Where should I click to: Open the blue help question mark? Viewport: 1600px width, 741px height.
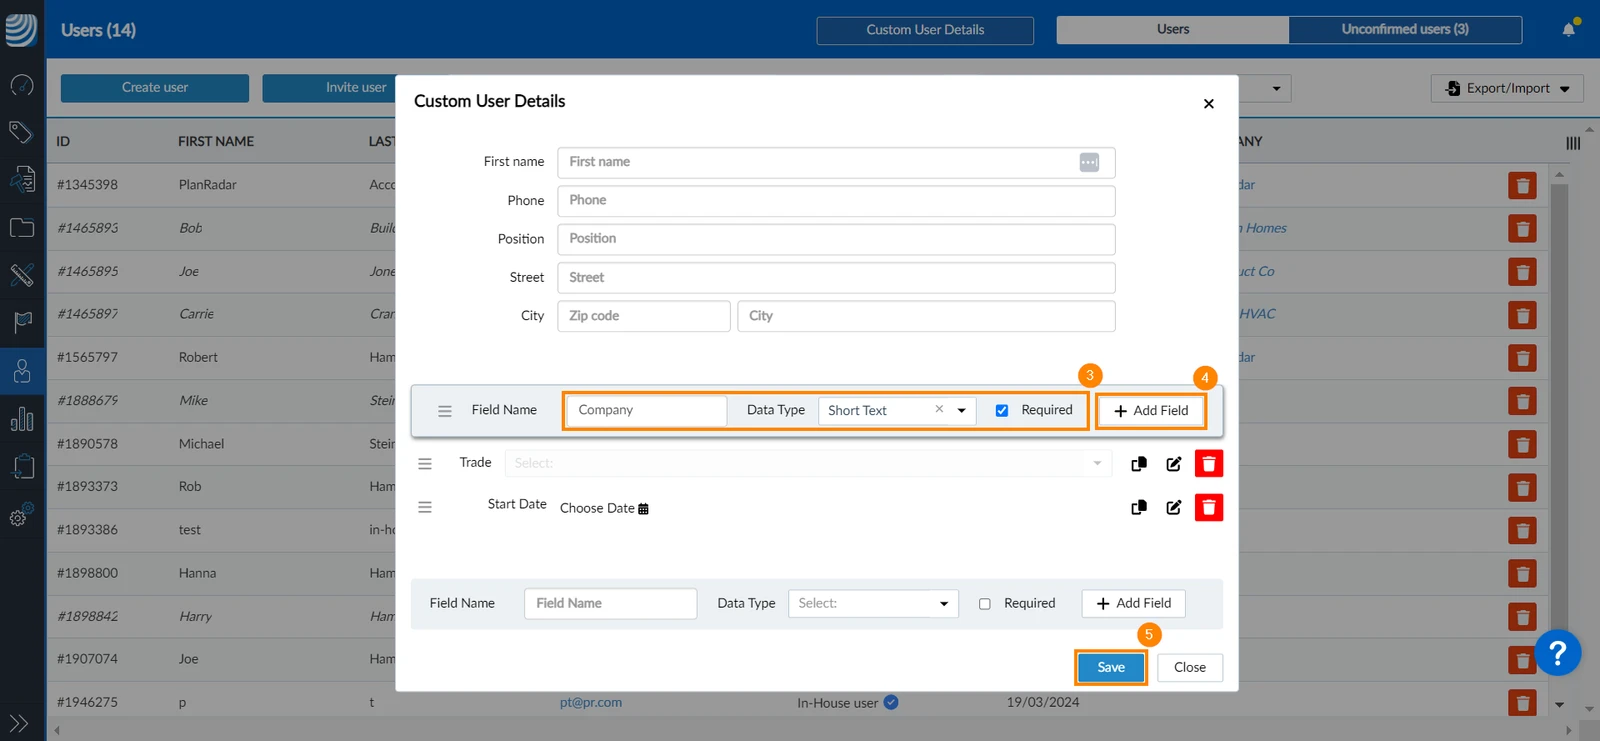tap(1557, 653)
